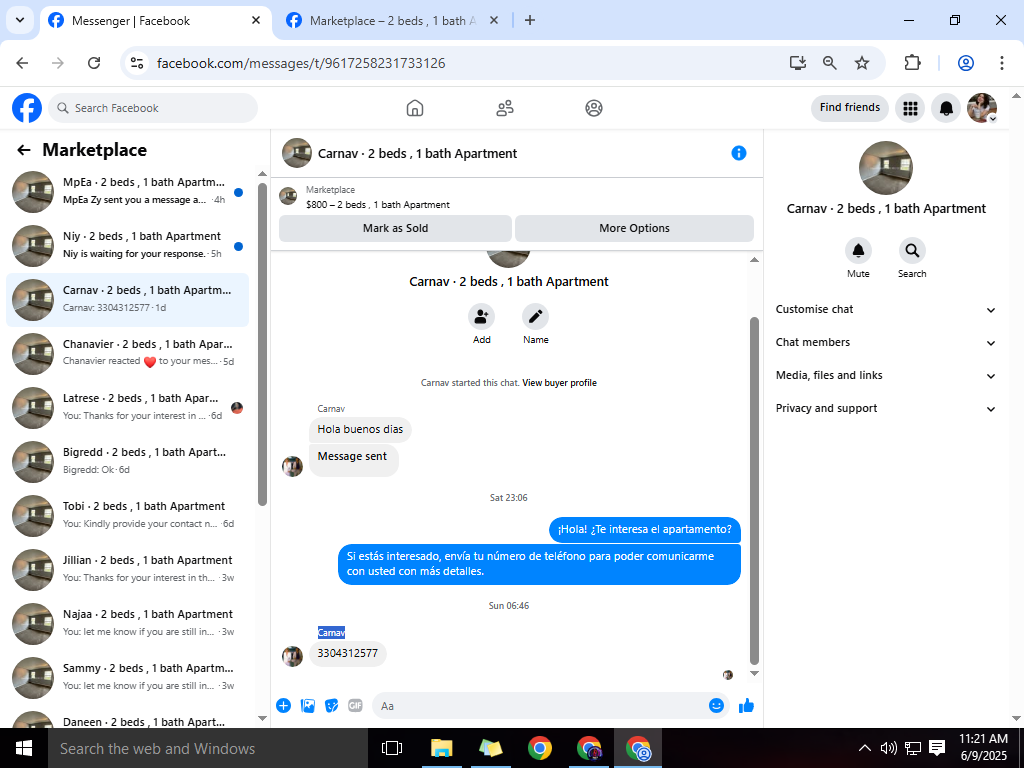1024x768 pixels.
Task: View site information icon in address bar
Action: (136, 63)
